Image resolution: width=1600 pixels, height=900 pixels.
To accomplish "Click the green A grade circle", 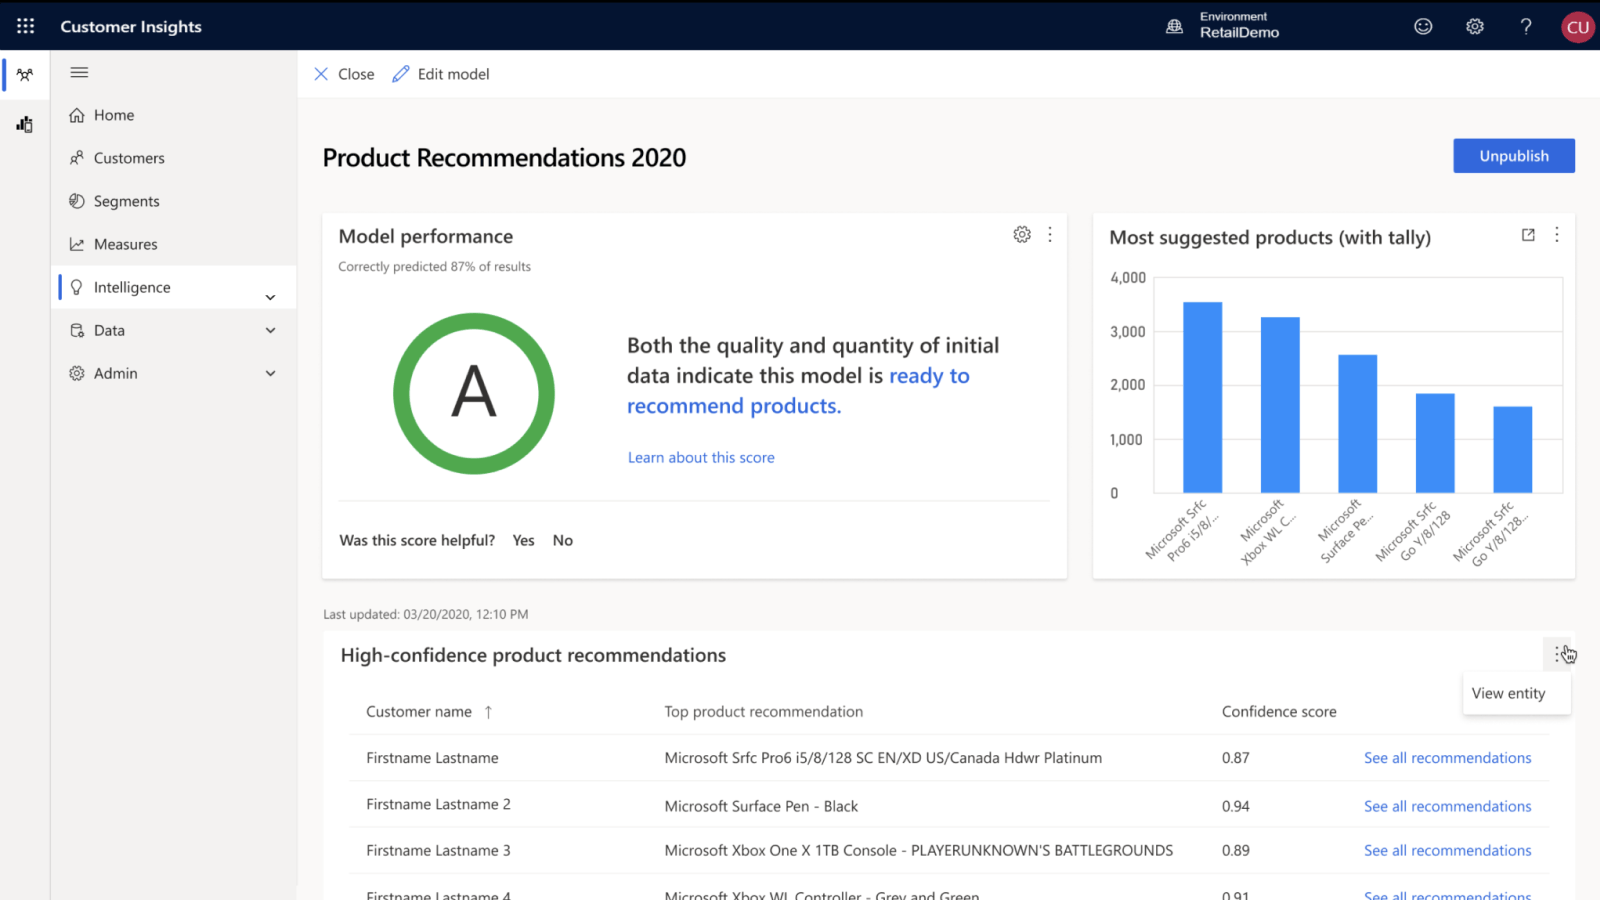I will point(474,393).
